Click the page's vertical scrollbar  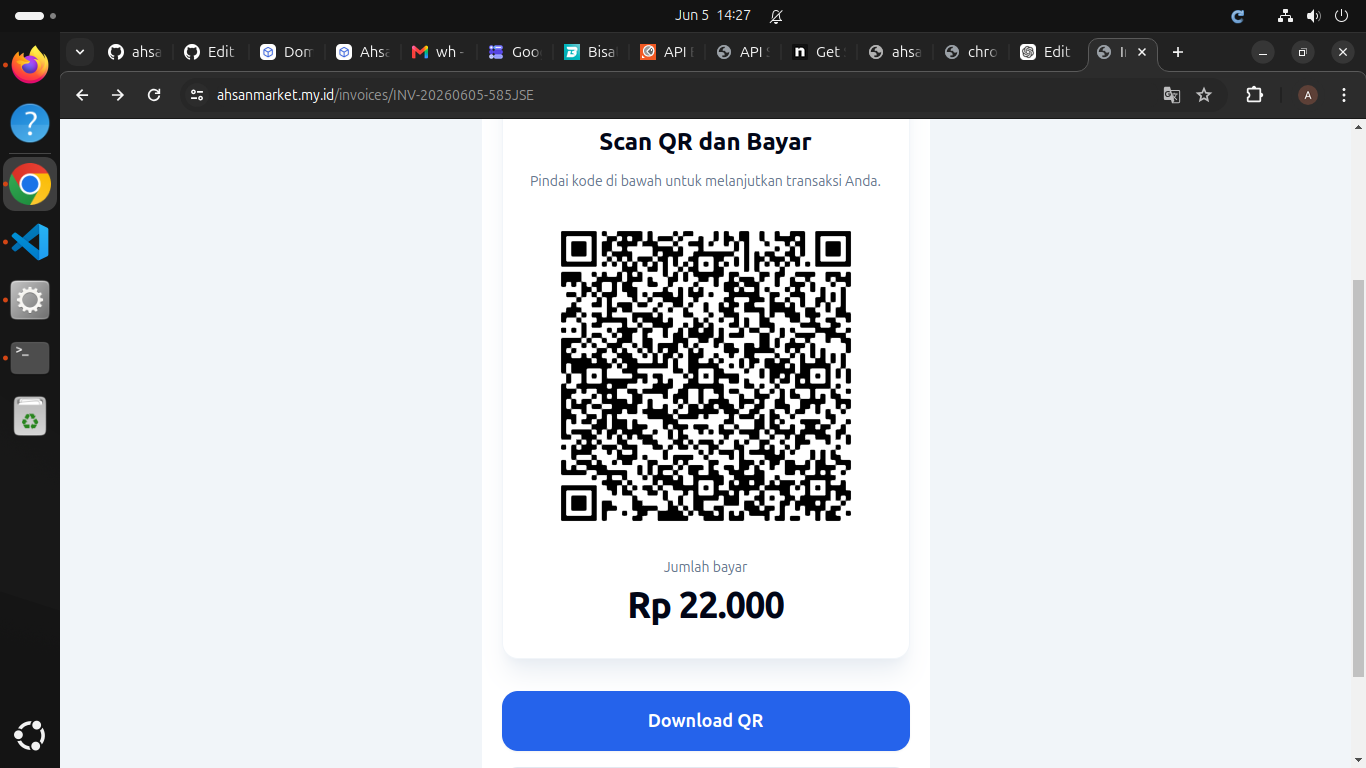tap(1357, 480)
